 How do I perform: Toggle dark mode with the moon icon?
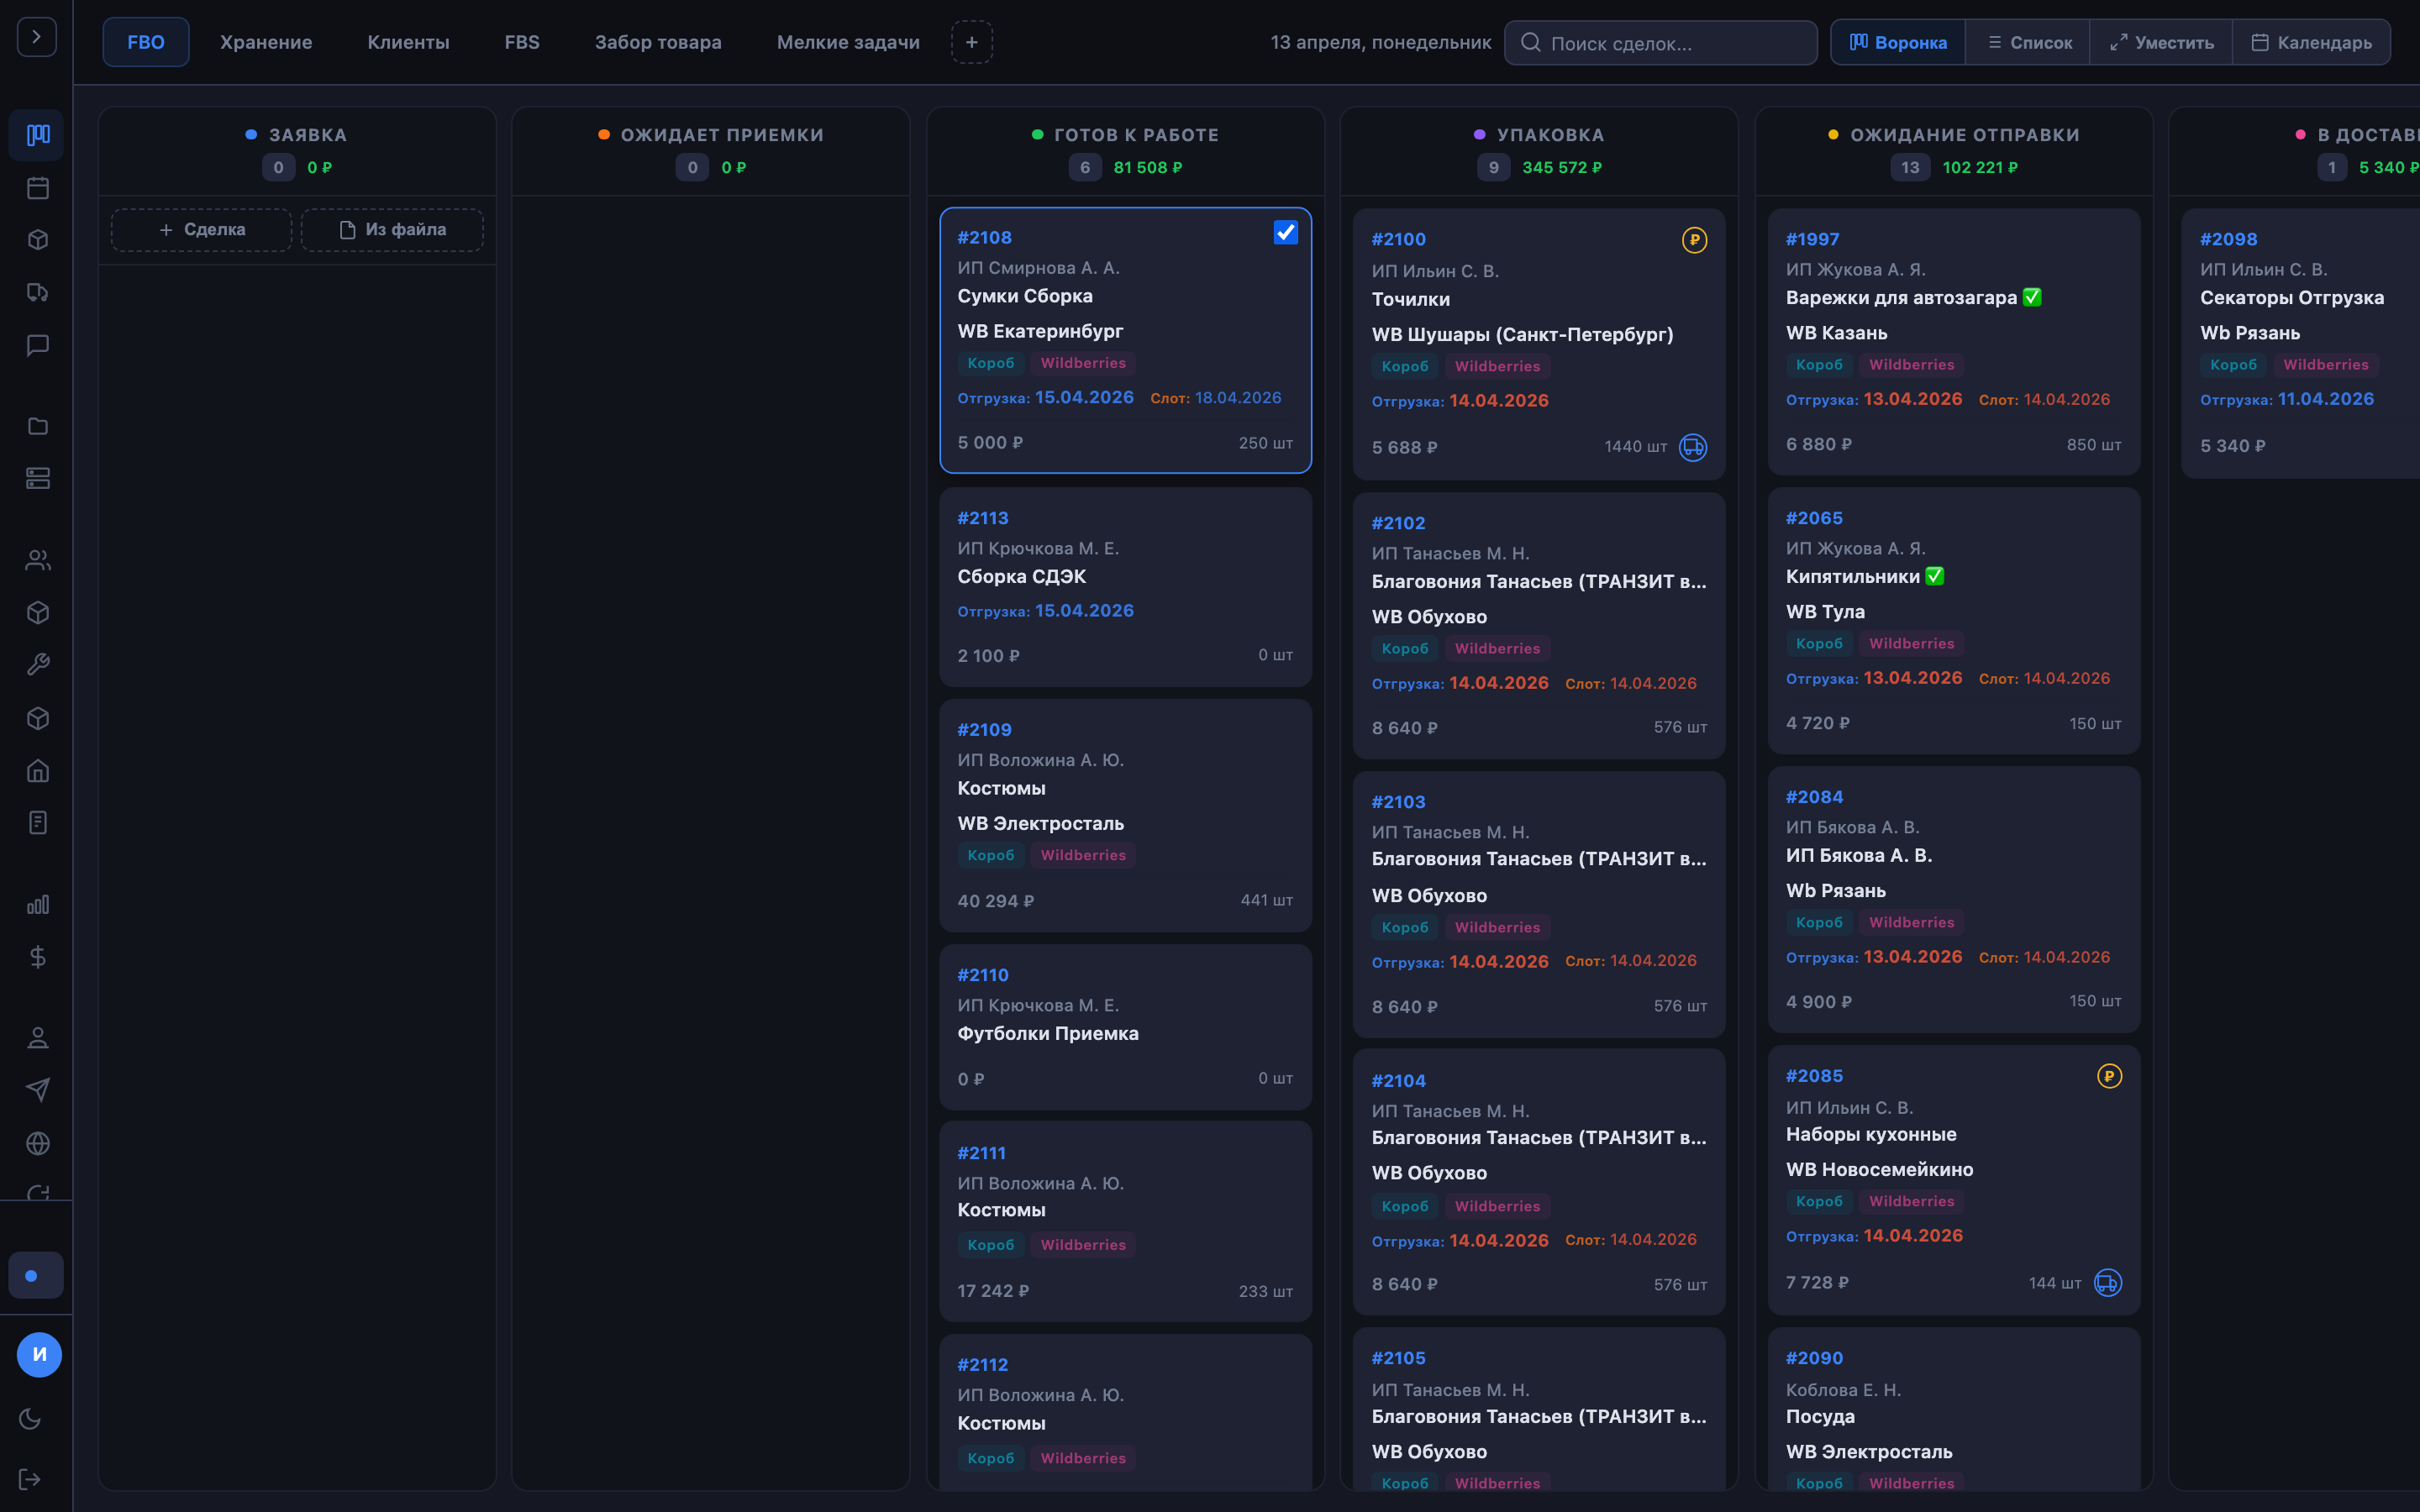tap(30, 1418)
